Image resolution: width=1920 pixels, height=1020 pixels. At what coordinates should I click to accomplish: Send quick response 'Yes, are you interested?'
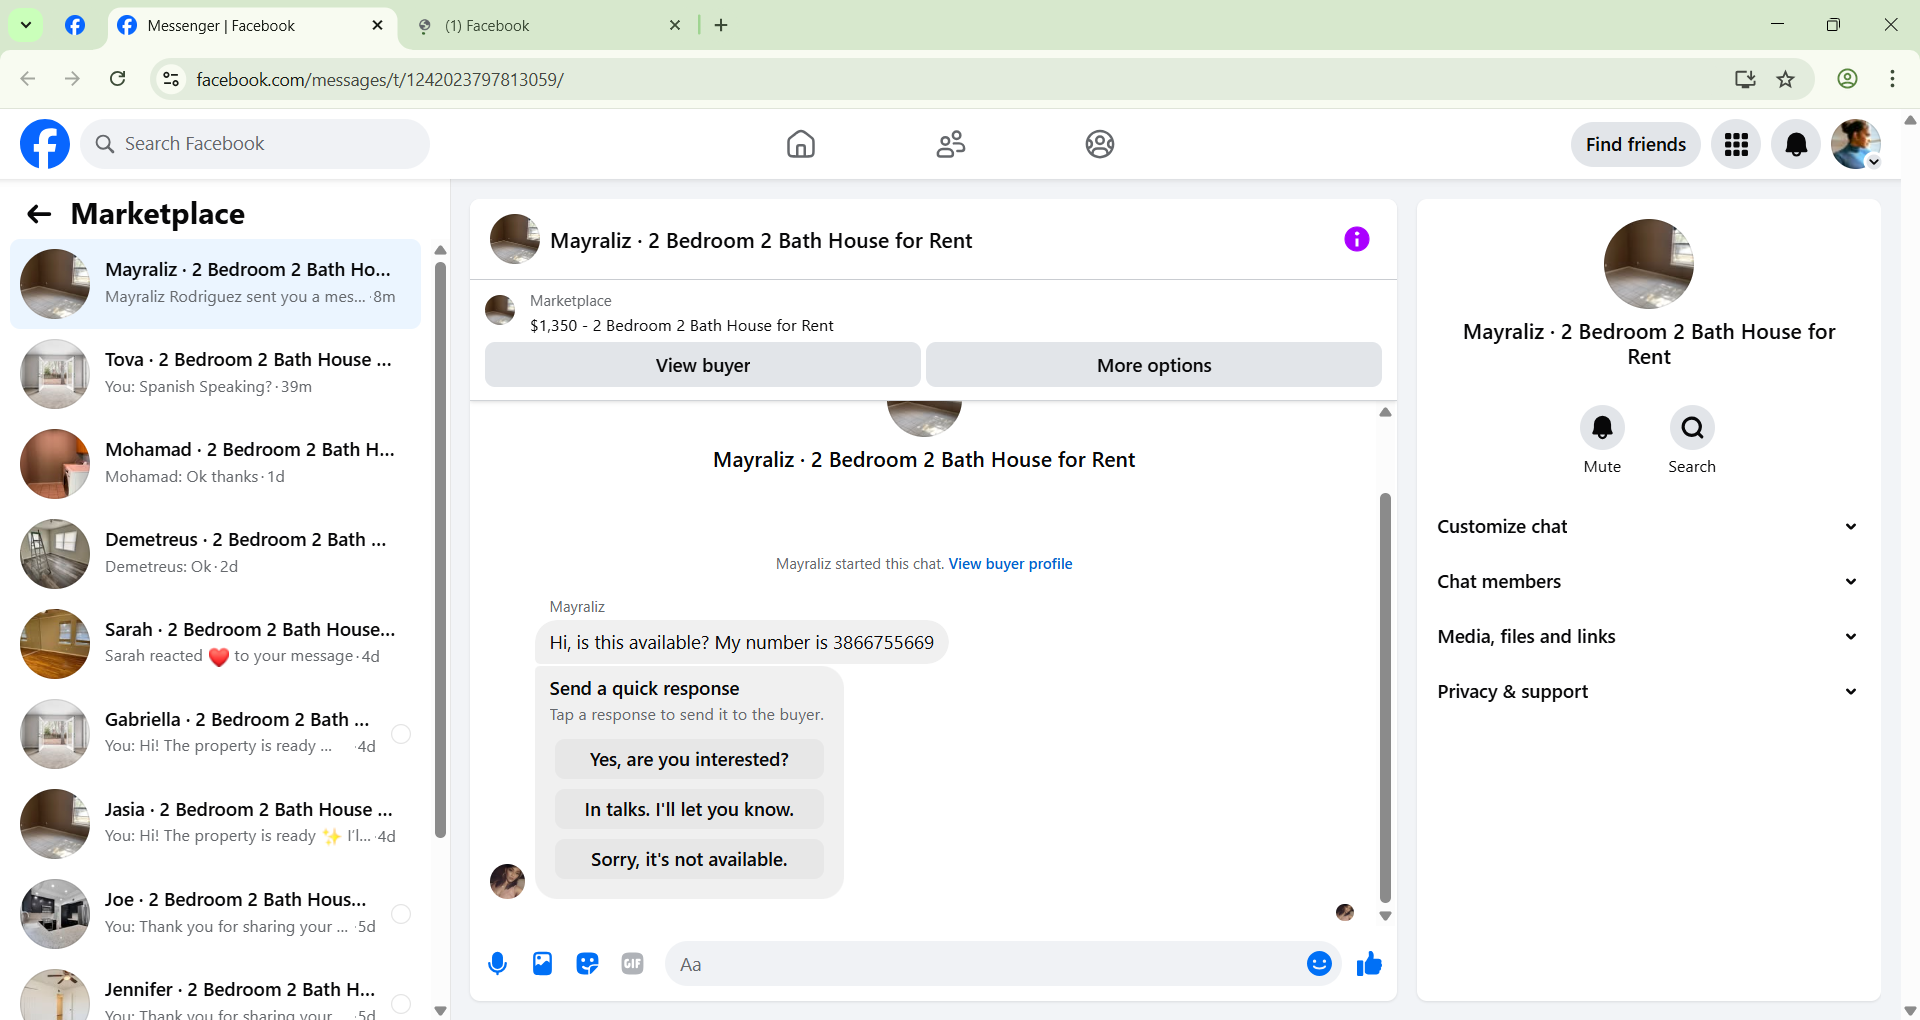point(689,759)
